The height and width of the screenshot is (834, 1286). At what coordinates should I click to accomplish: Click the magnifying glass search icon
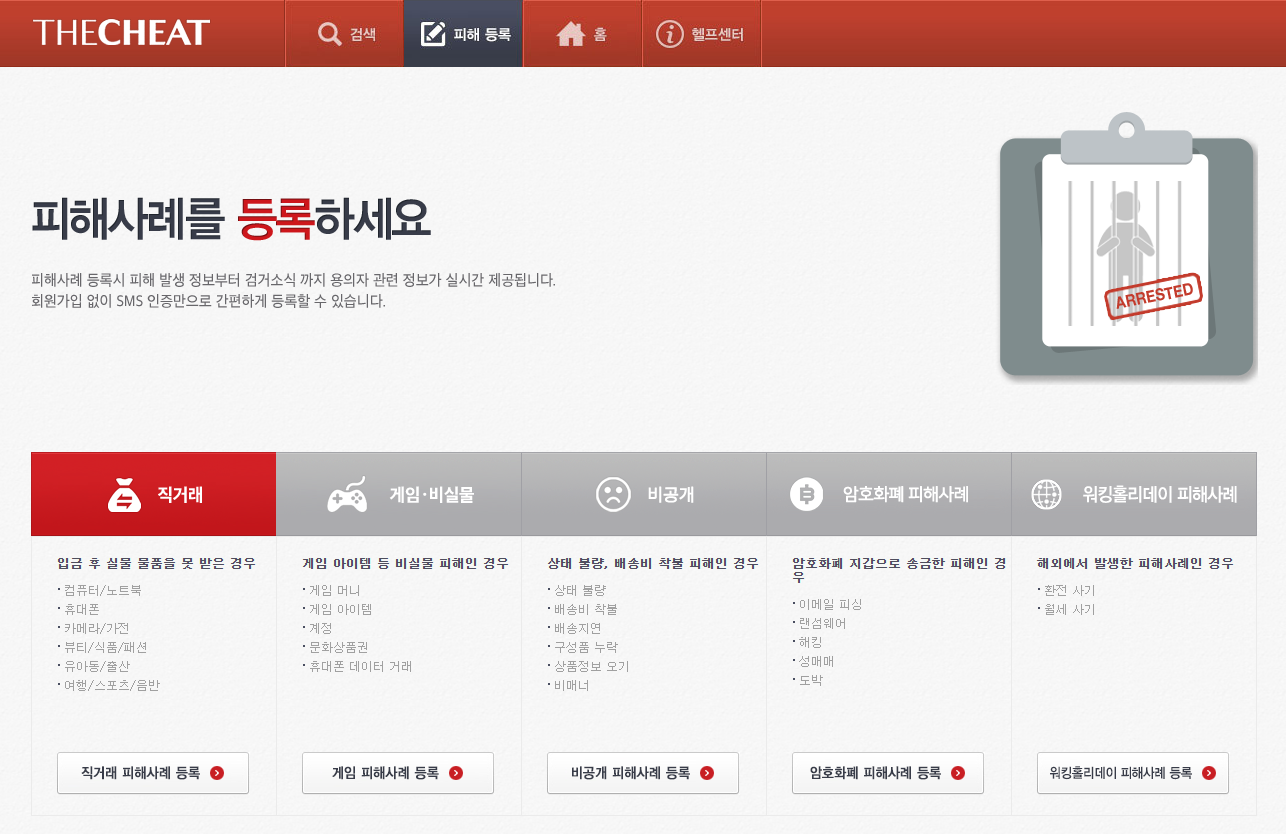(x=329, y=33)
